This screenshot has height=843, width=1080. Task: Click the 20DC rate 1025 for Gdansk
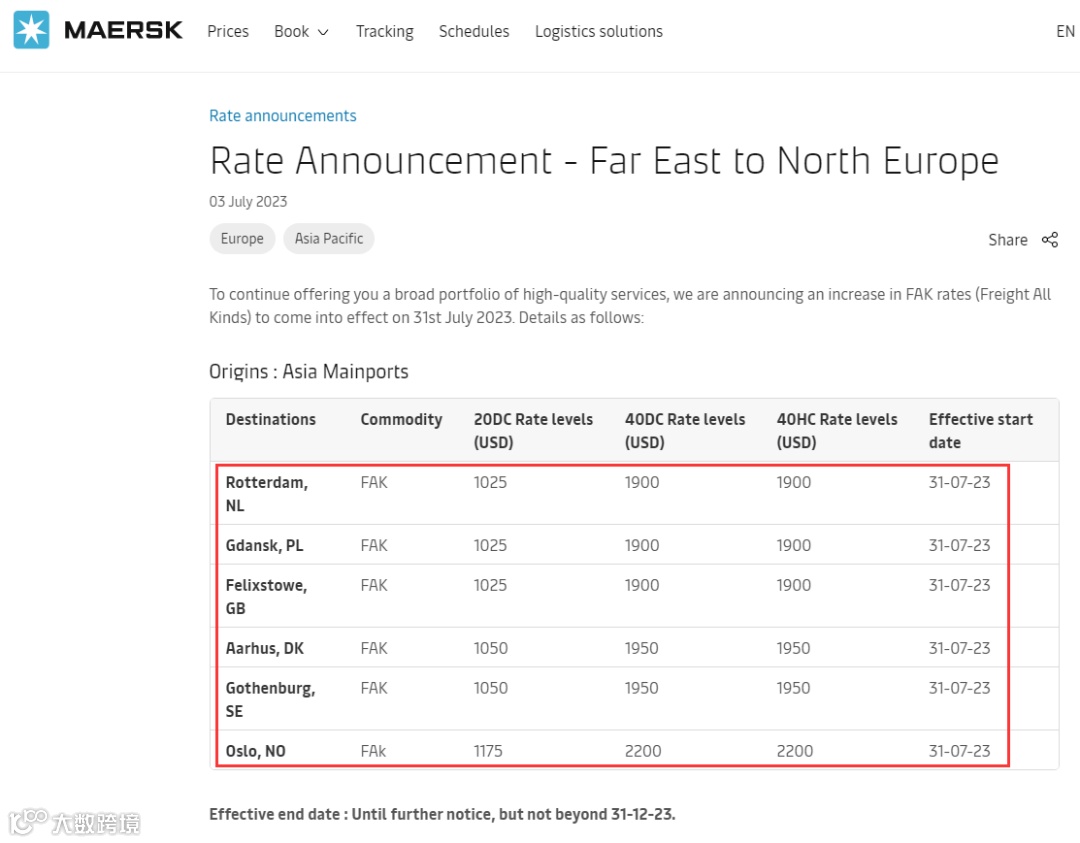490,545
